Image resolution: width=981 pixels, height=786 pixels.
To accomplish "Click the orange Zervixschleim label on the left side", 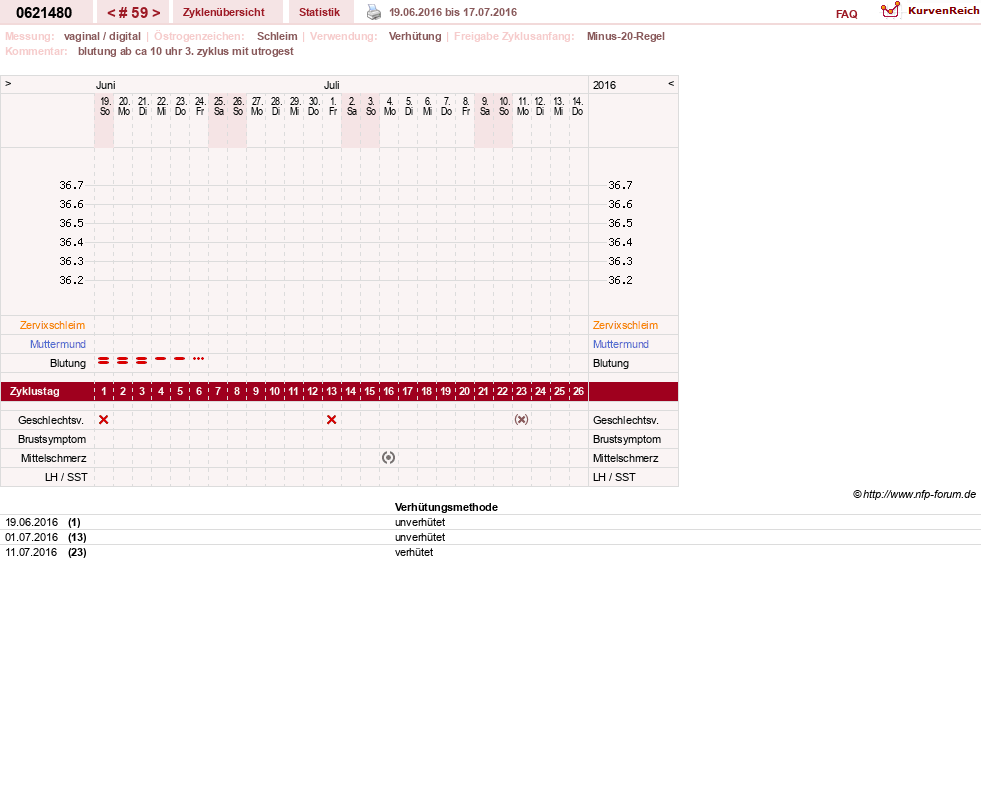I will coord(53,325).
